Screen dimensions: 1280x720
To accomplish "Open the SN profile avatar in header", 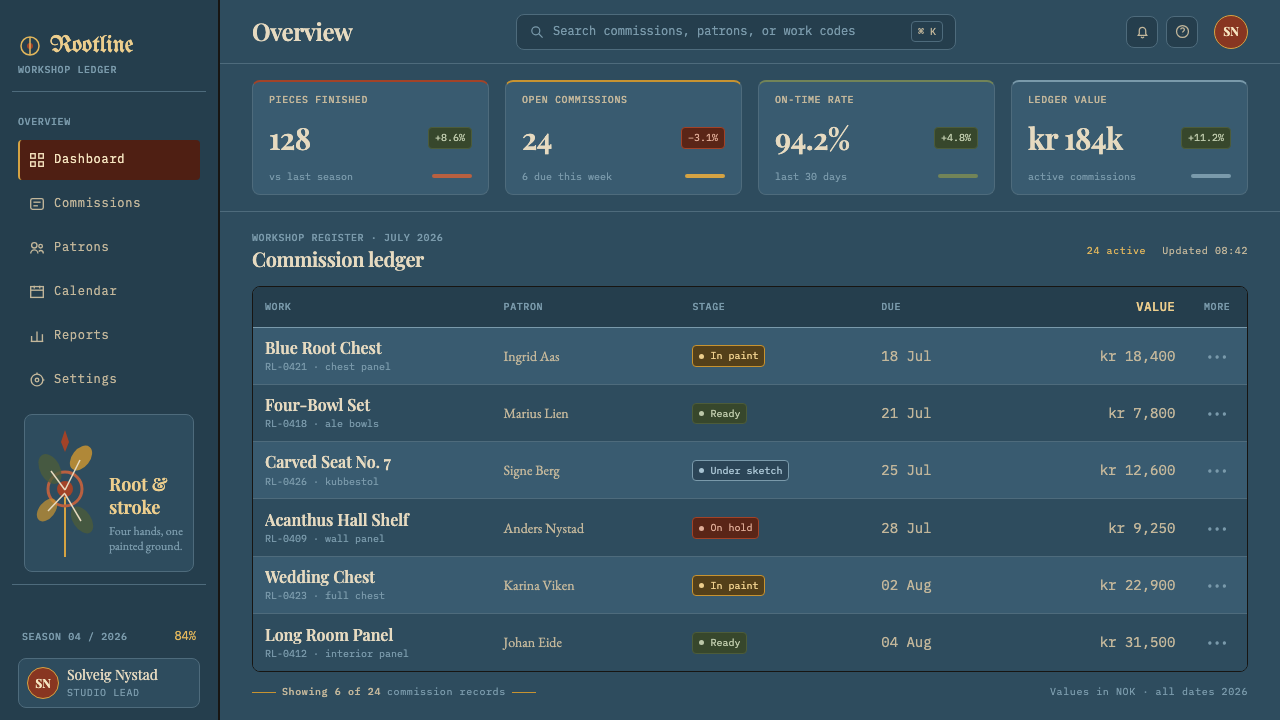I will click(1231, 32).
